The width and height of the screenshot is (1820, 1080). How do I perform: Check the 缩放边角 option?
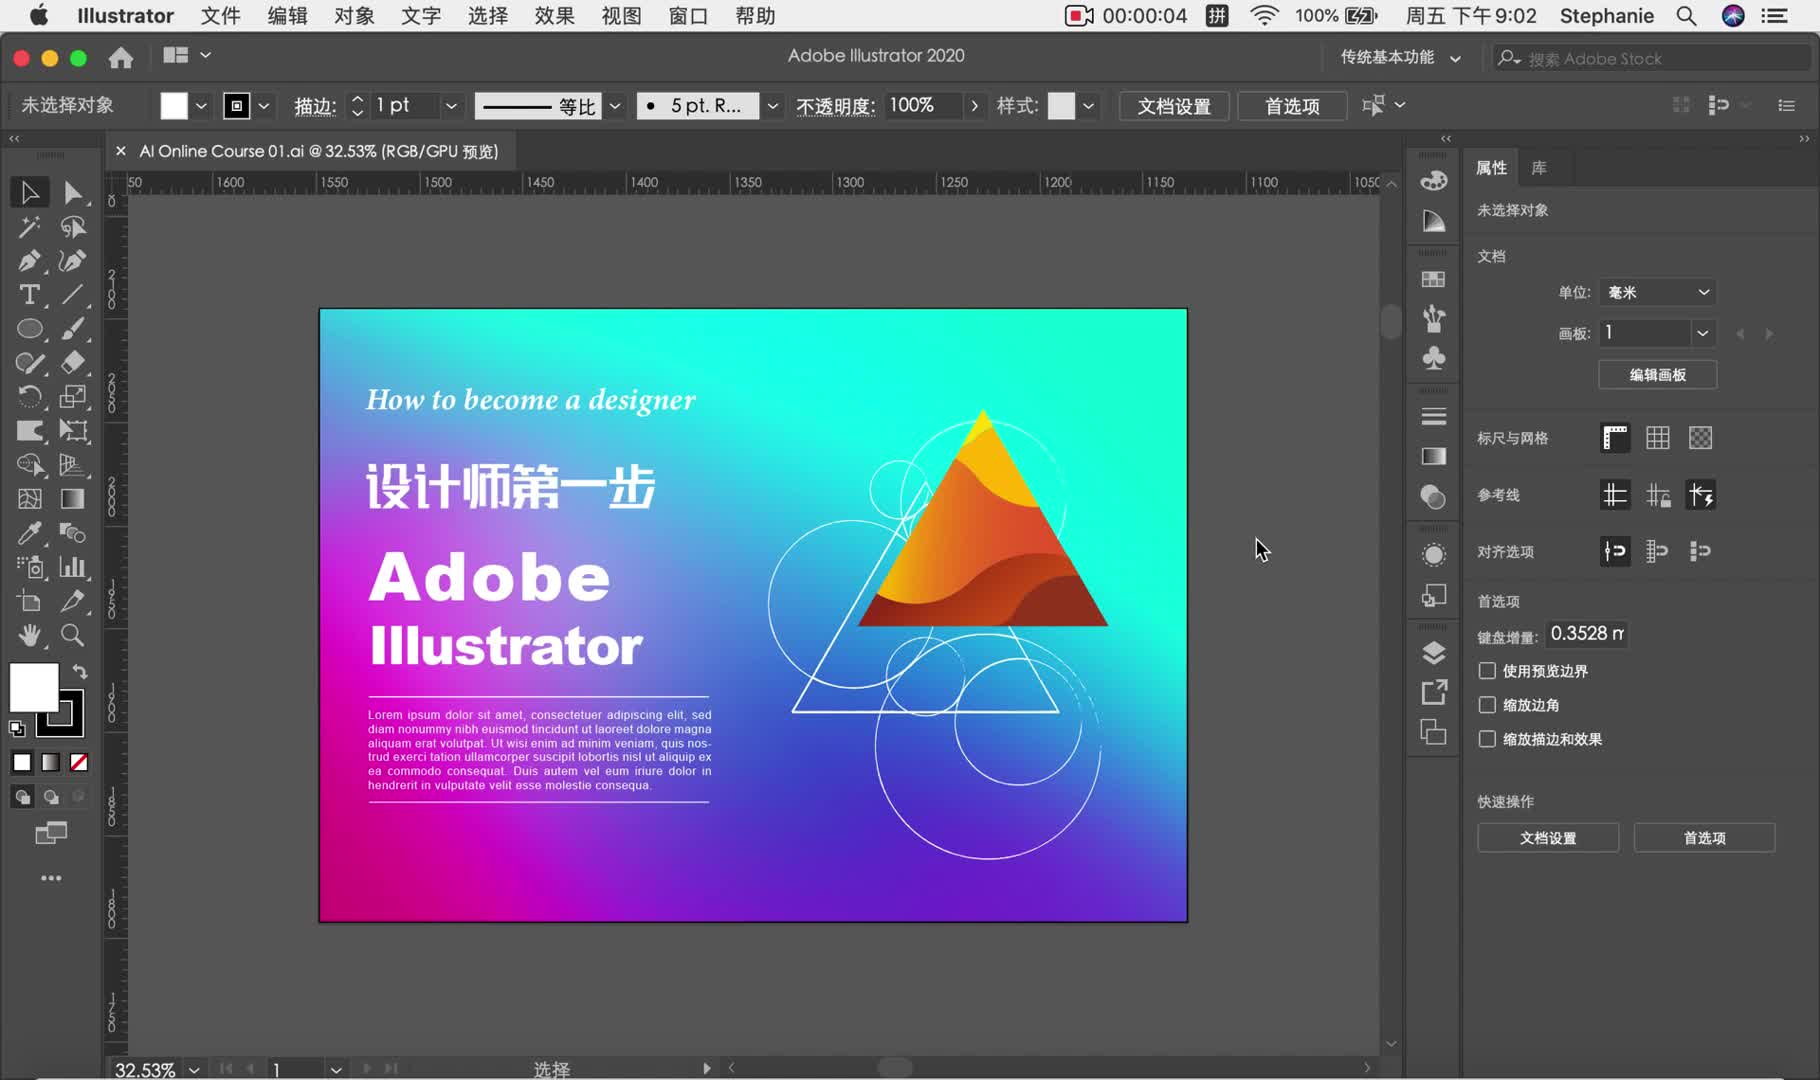click(1487, 705)
